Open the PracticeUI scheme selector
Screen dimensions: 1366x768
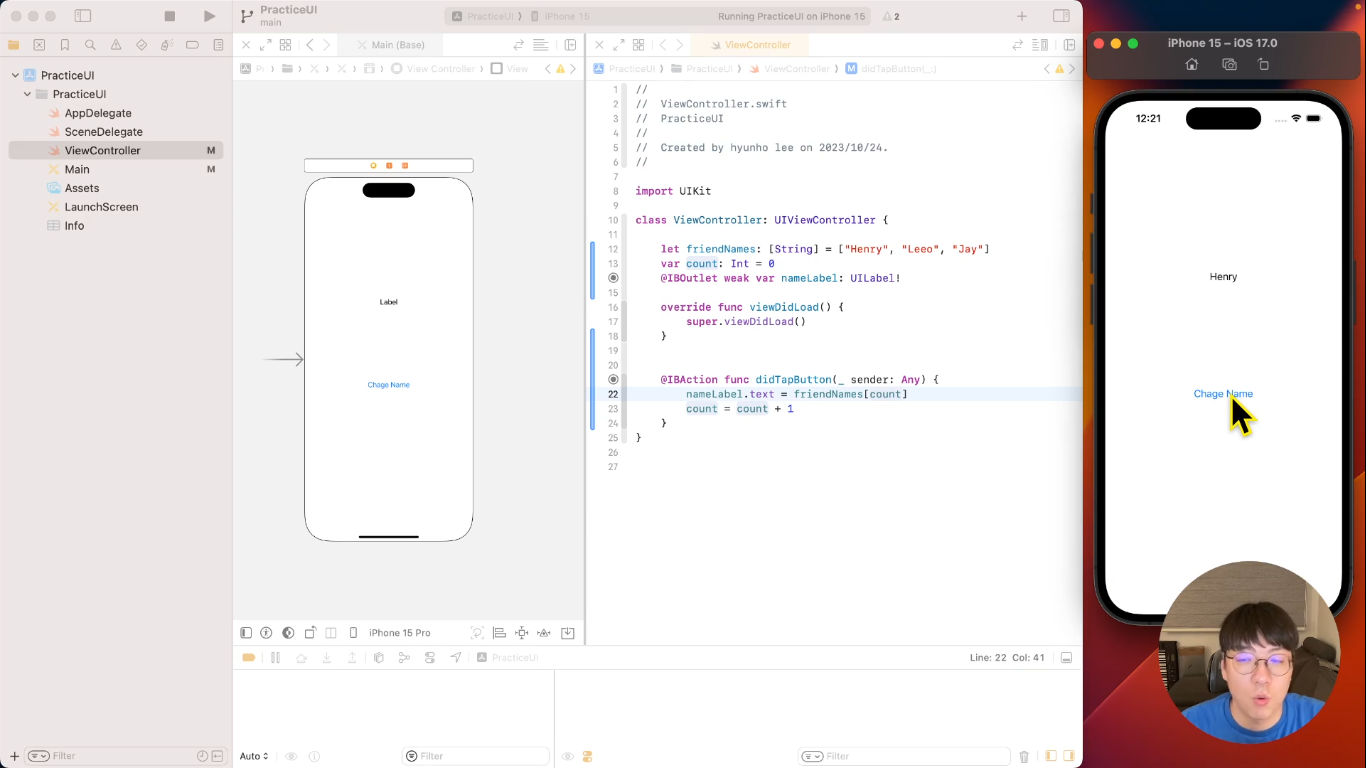tap(486, 16)
